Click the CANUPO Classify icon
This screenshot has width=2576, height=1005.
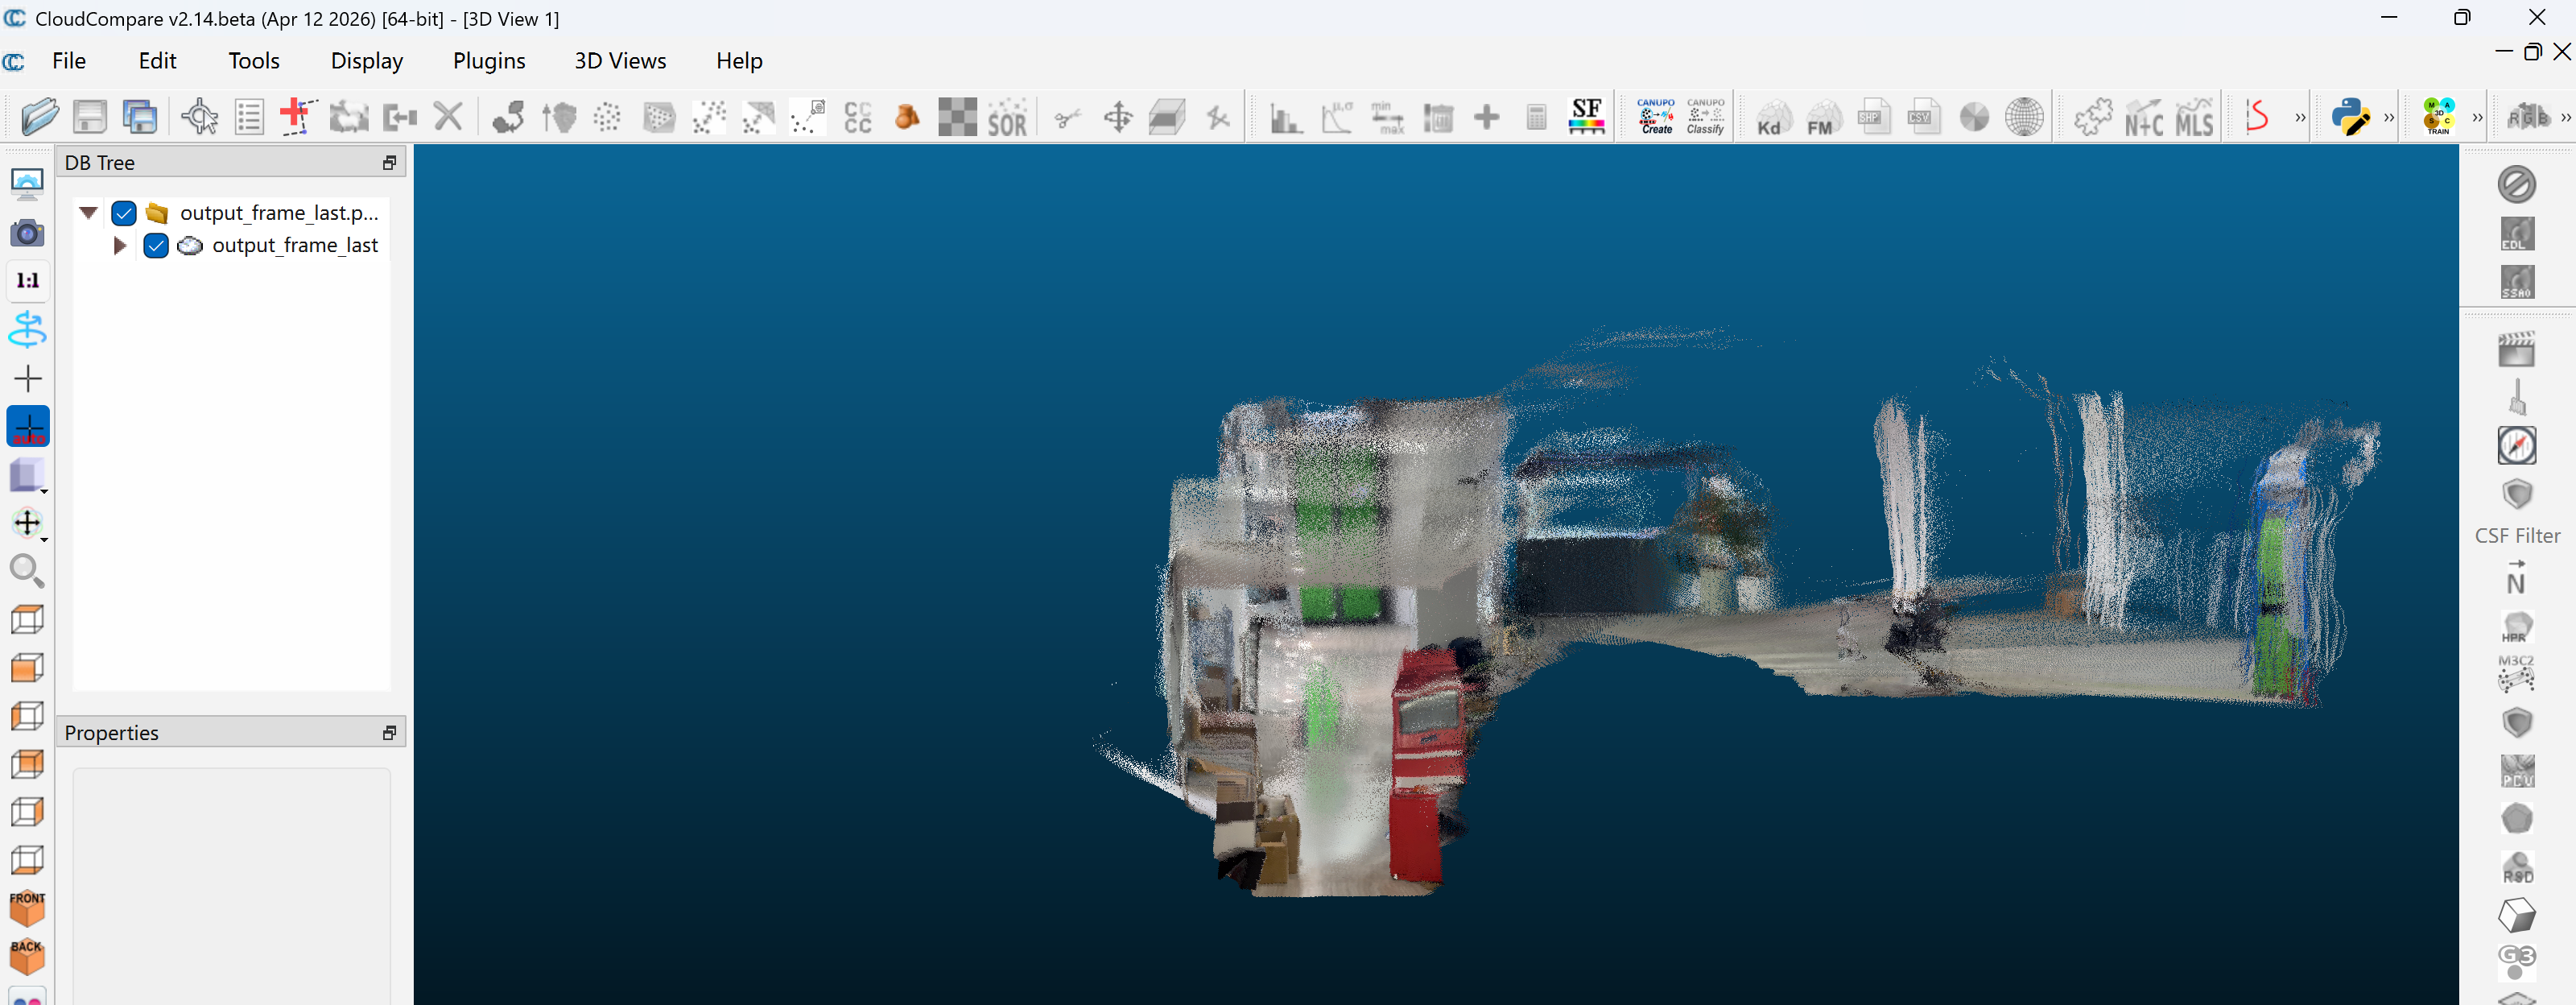click(1705, 117)
